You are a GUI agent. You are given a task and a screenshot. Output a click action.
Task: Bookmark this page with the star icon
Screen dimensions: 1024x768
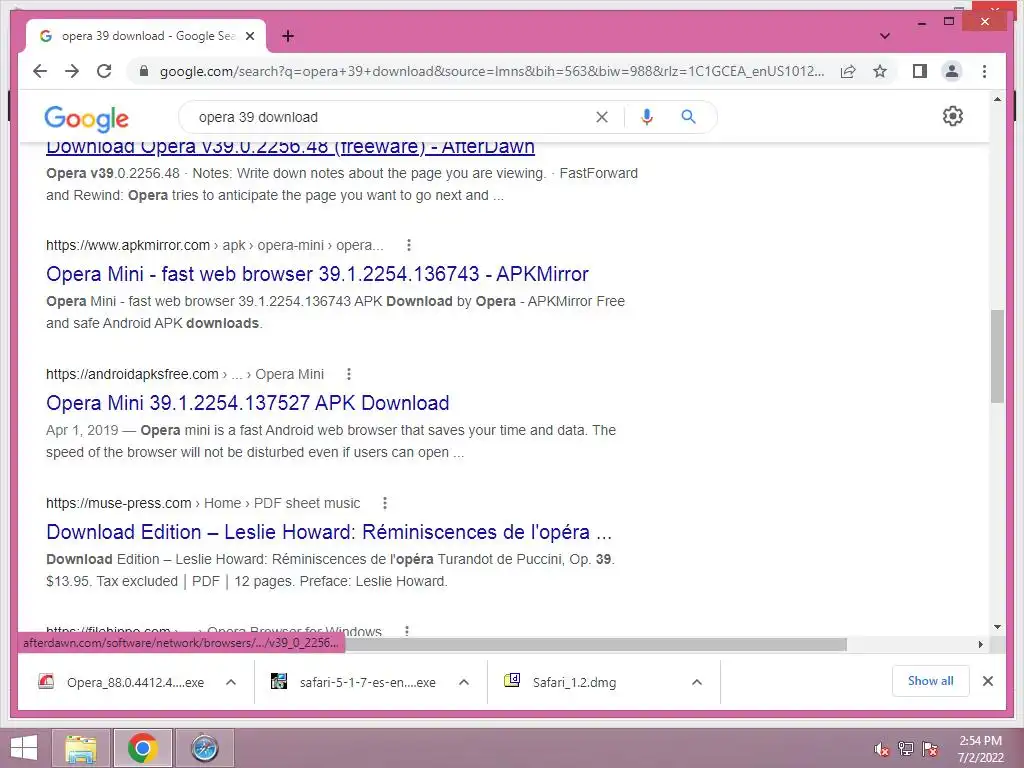tap(880, 71)
